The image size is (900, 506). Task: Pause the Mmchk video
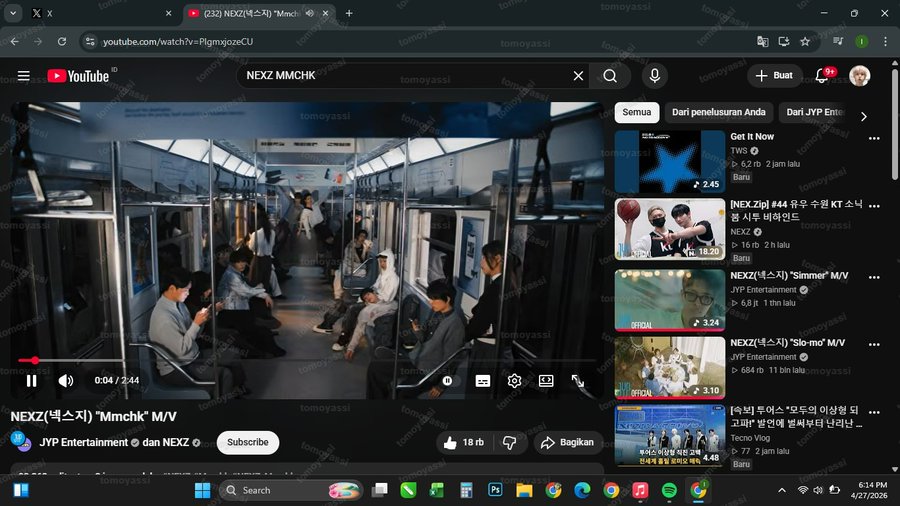pos(32,380)
